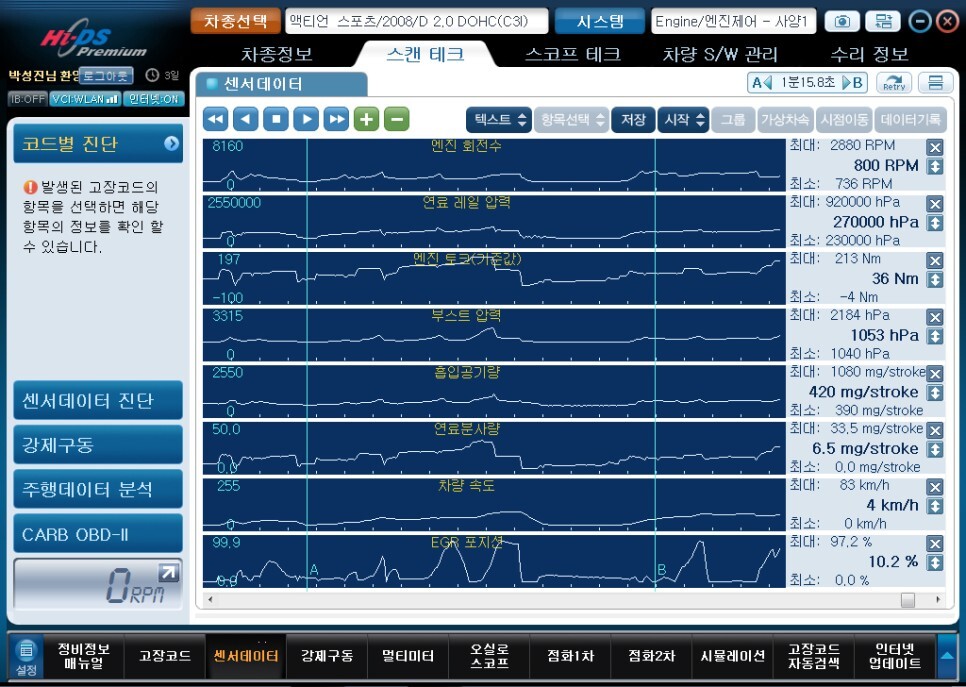The height and width of the screenshot is (687, 966).
Task: Click the 차종선택 vehicle selection button
Action: 235,22
